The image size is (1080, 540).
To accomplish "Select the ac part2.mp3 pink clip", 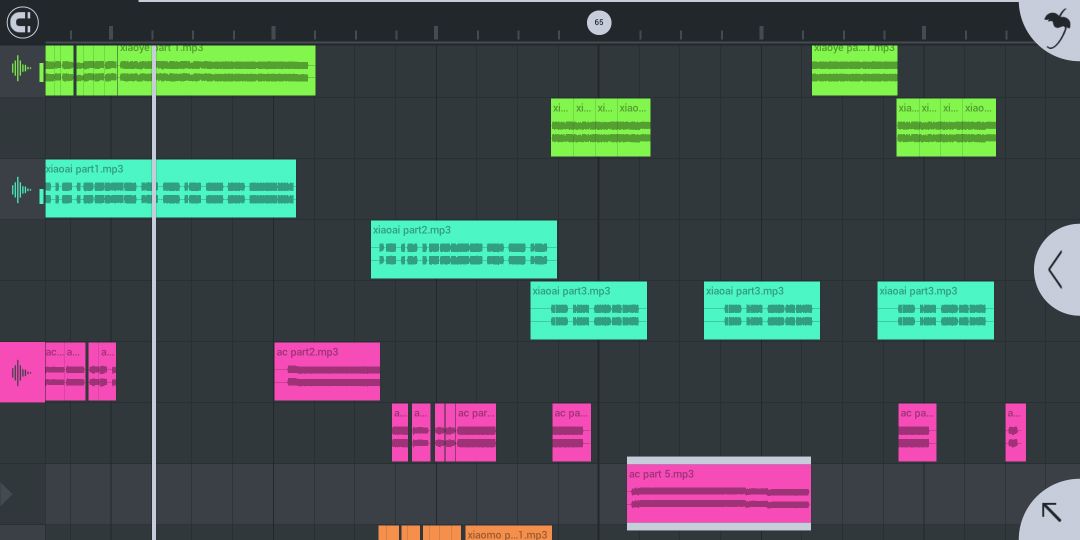I will pos(327,371).
